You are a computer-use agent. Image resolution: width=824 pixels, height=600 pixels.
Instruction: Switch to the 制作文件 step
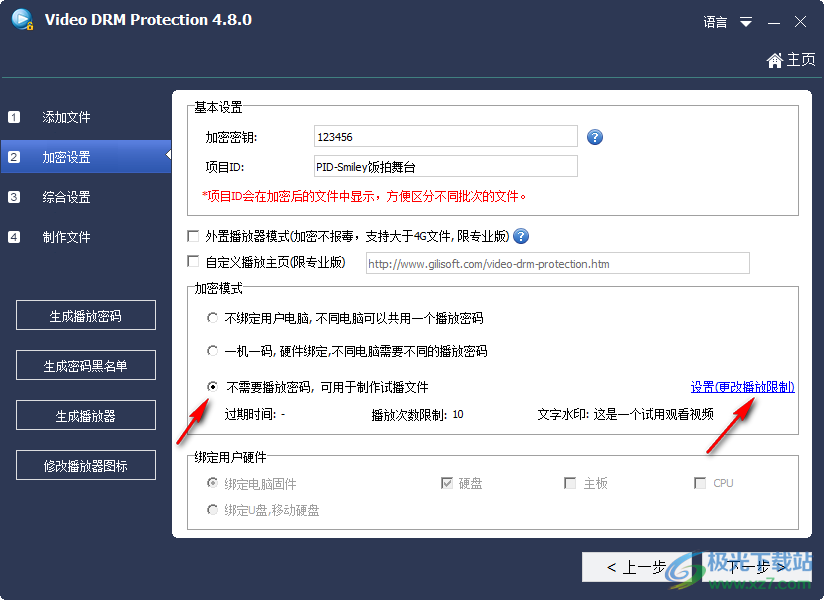(x=66, y=237)
